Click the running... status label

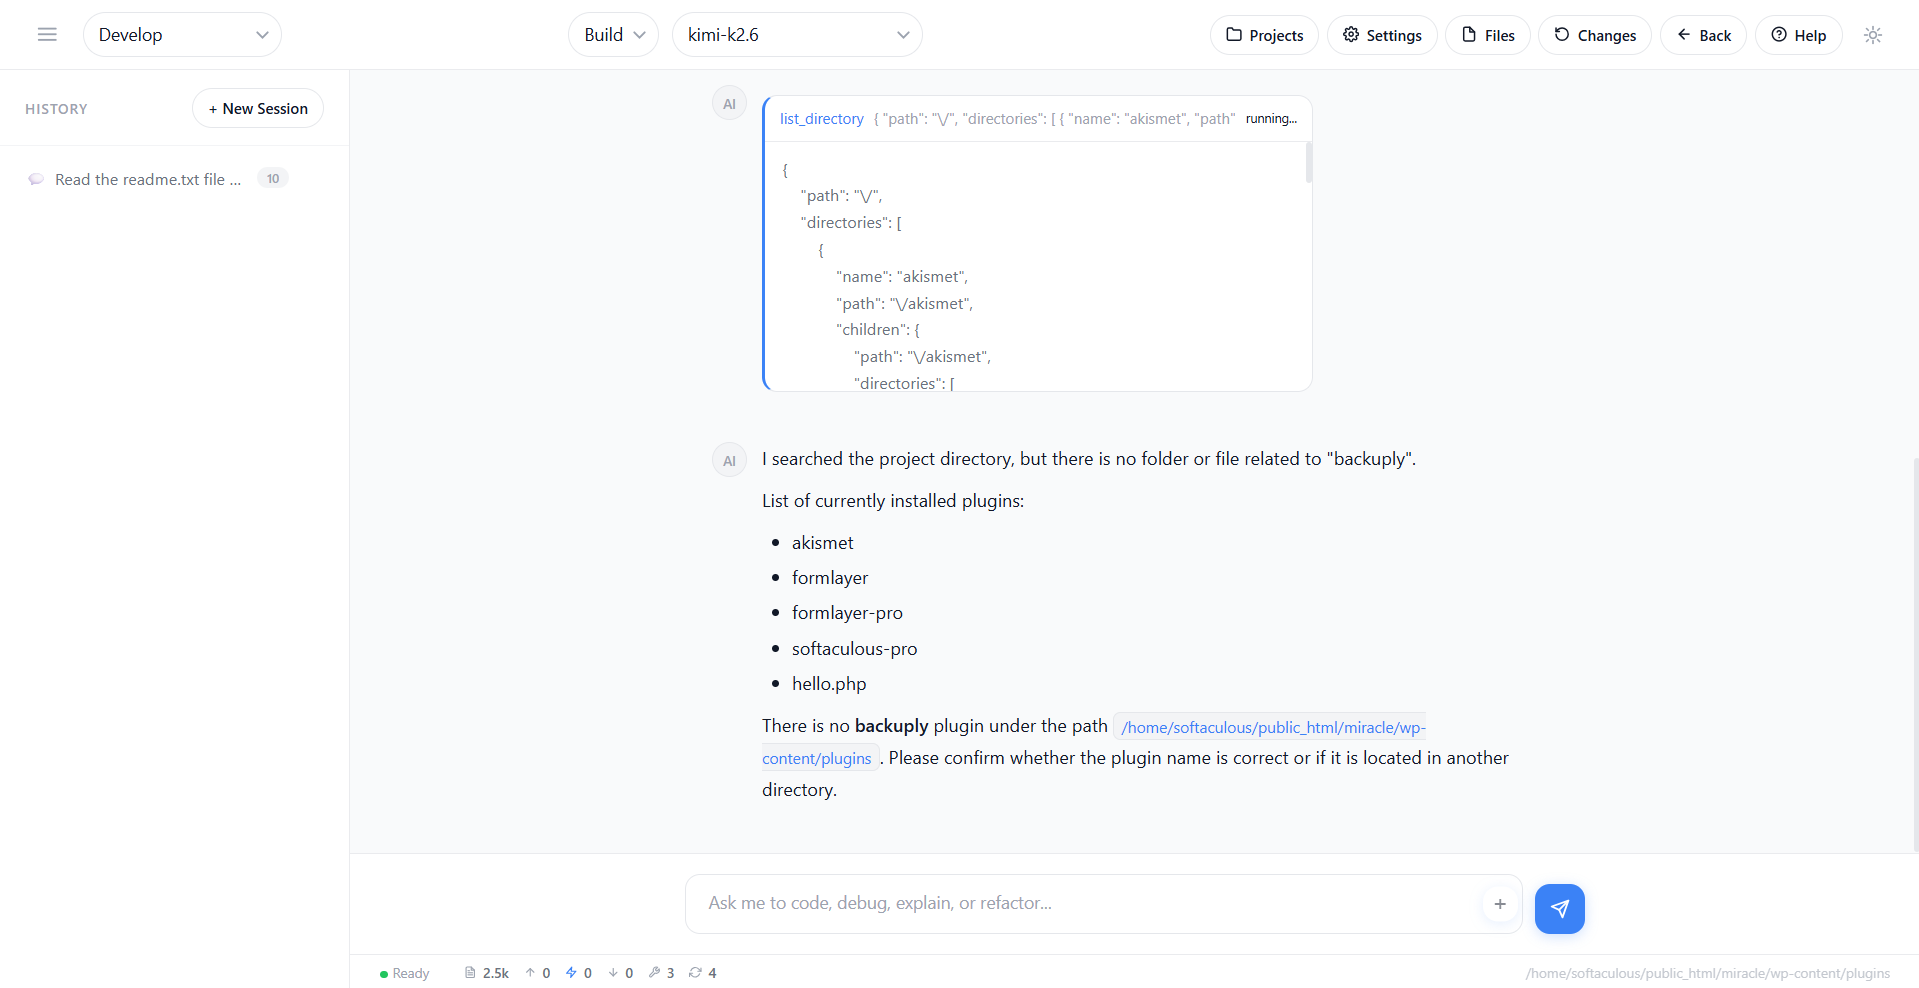1271,119
